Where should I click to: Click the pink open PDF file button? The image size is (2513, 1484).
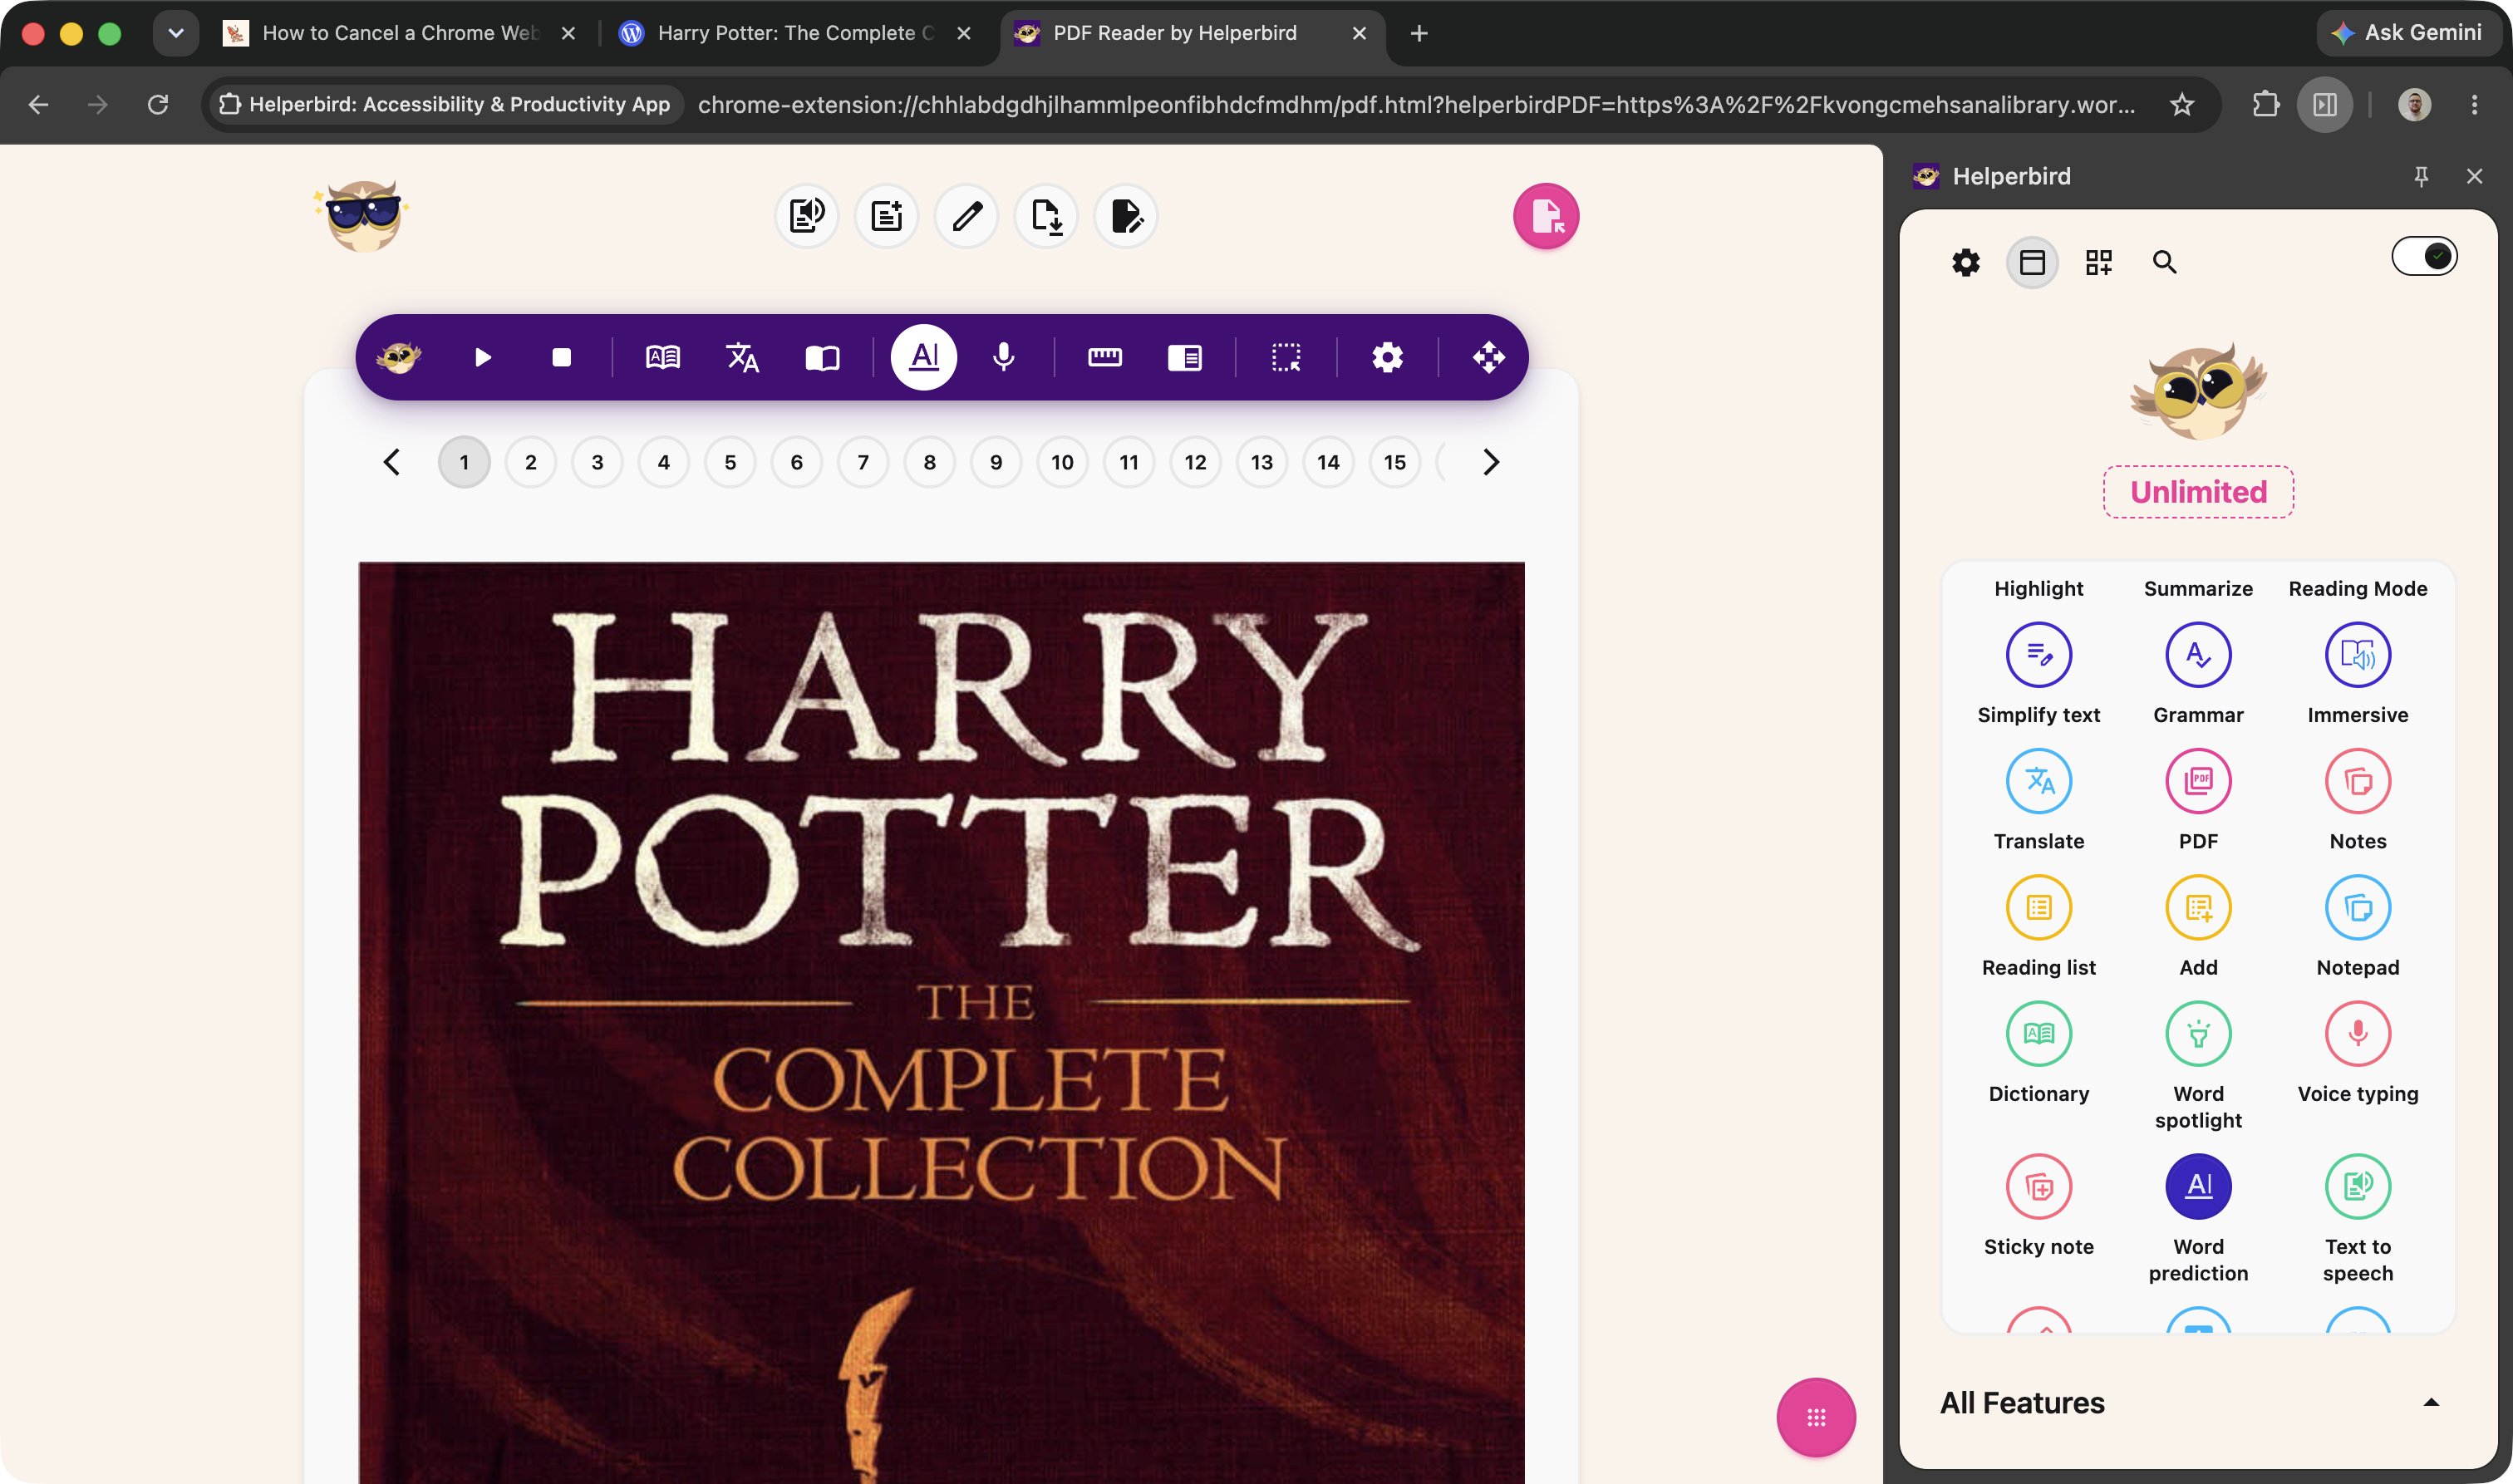(x=1546, y=216)
